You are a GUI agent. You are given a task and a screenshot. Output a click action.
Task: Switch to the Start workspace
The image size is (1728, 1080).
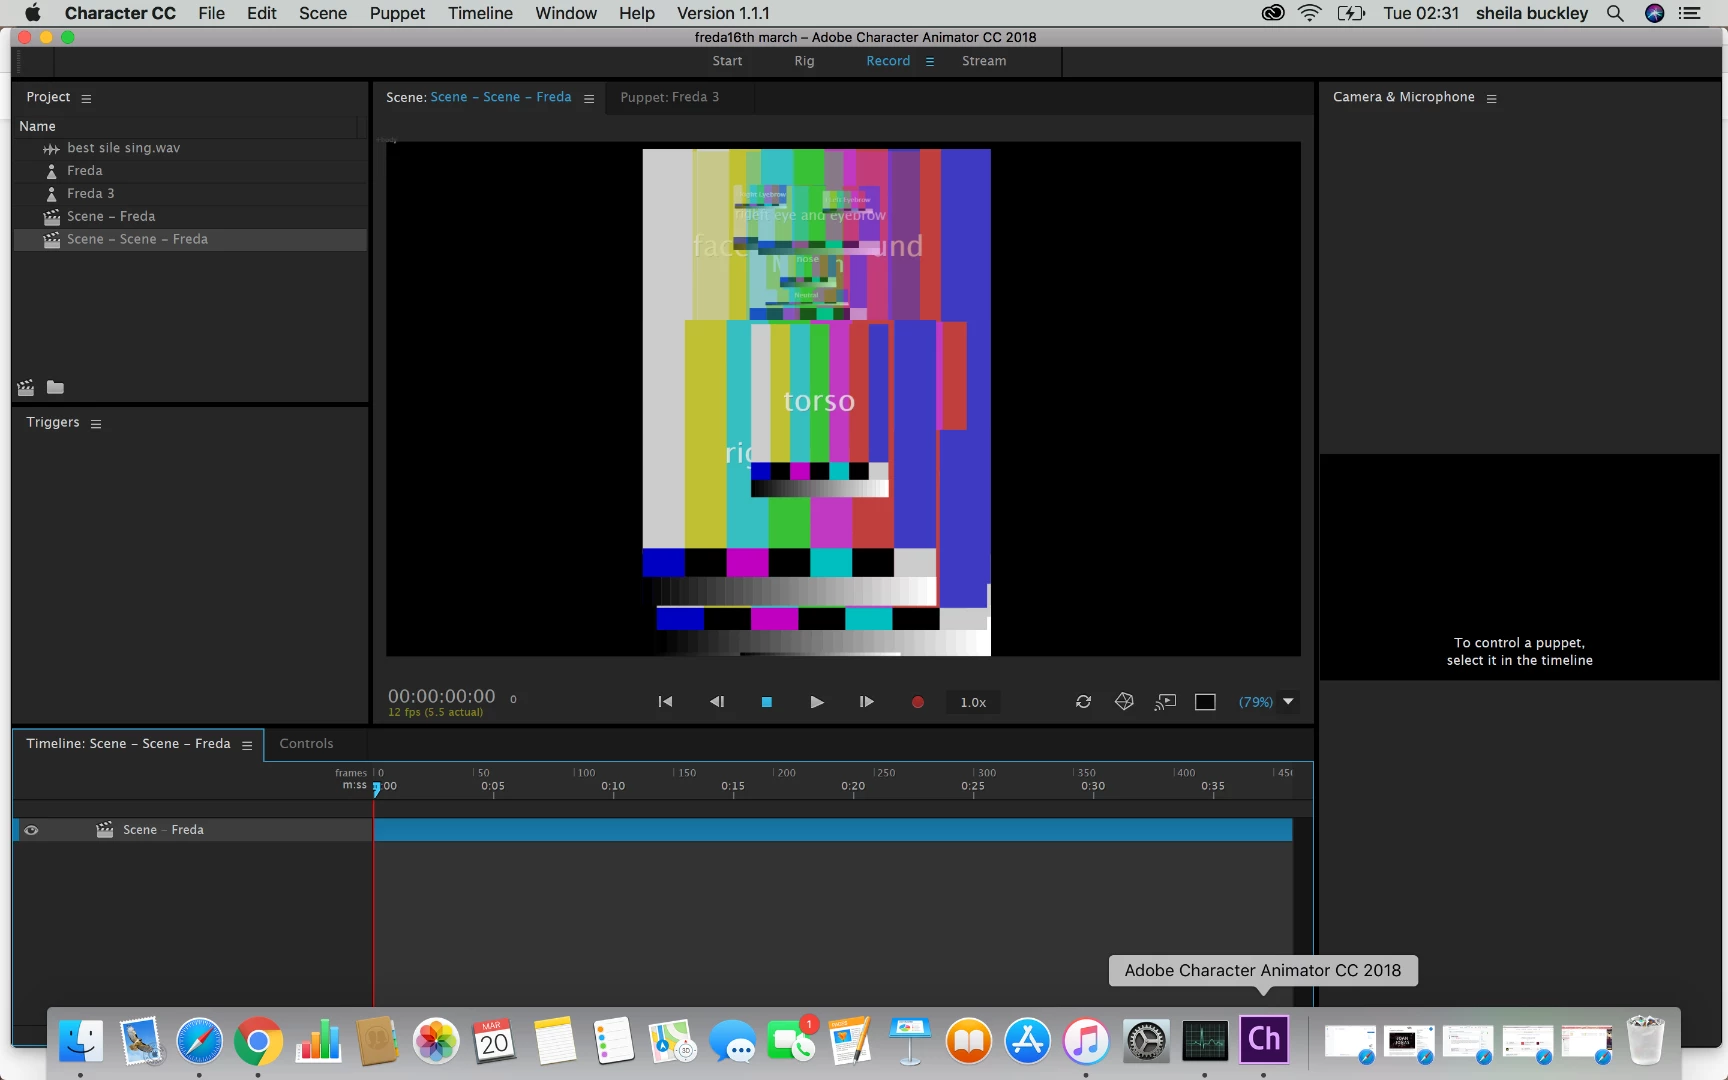727,61
